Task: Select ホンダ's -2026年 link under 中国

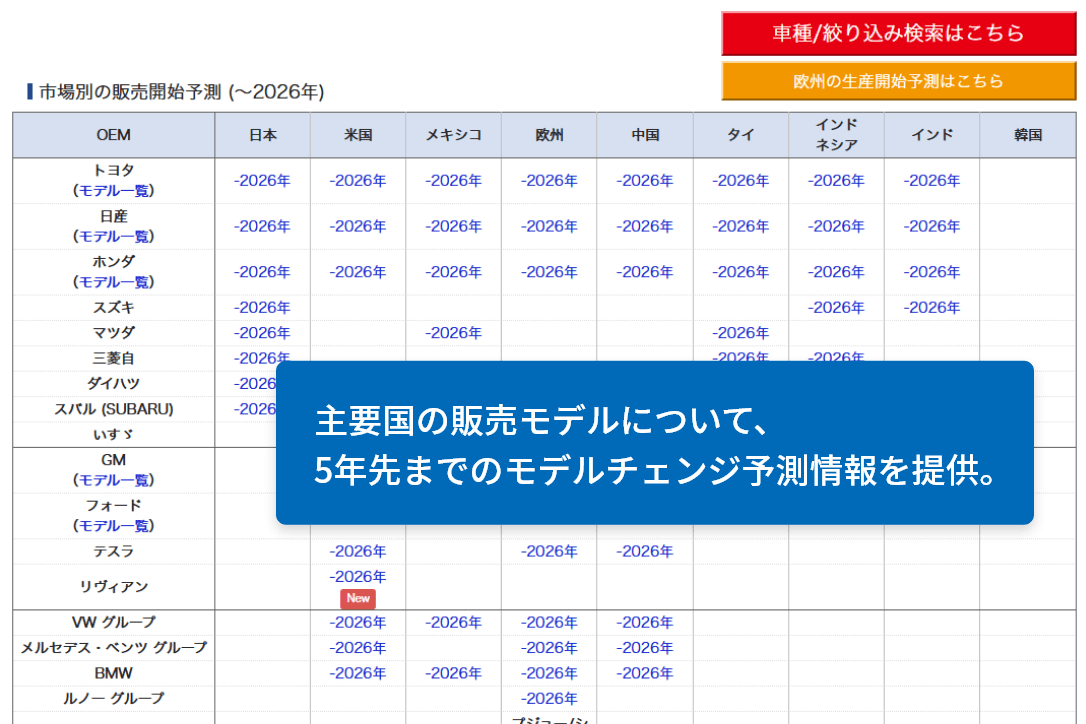Action: [x=645, y=272]
